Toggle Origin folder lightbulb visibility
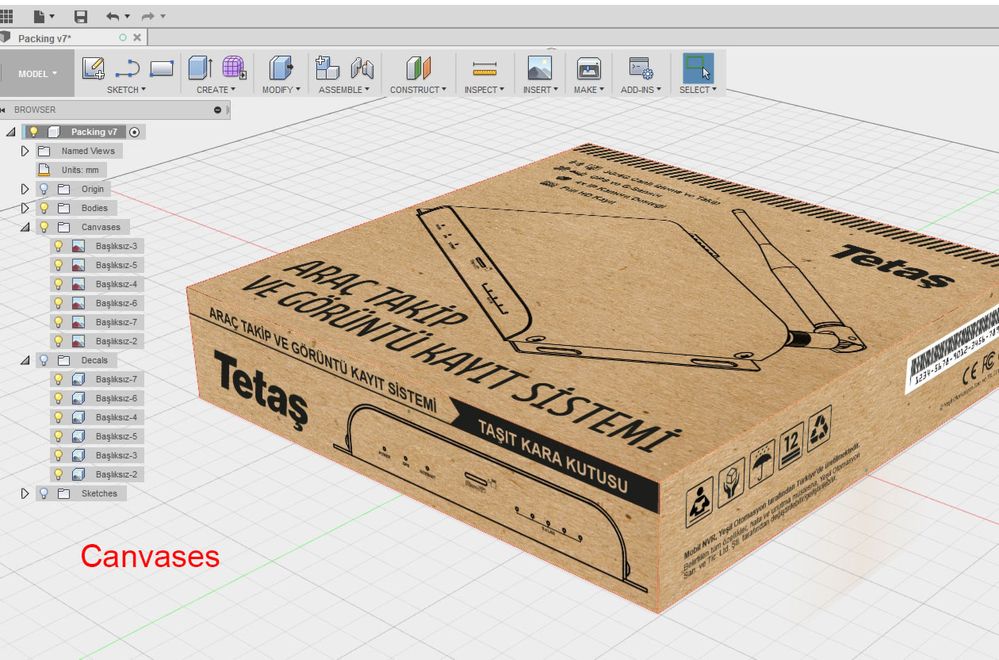 (44, 189)
